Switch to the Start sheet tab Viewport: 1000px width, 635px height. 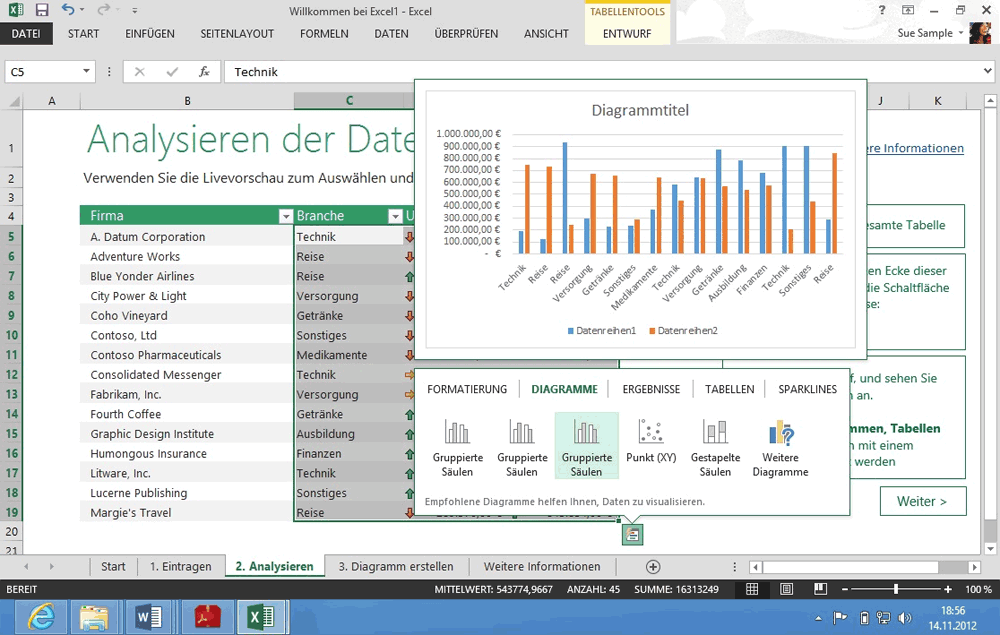(x=113, y=566)
